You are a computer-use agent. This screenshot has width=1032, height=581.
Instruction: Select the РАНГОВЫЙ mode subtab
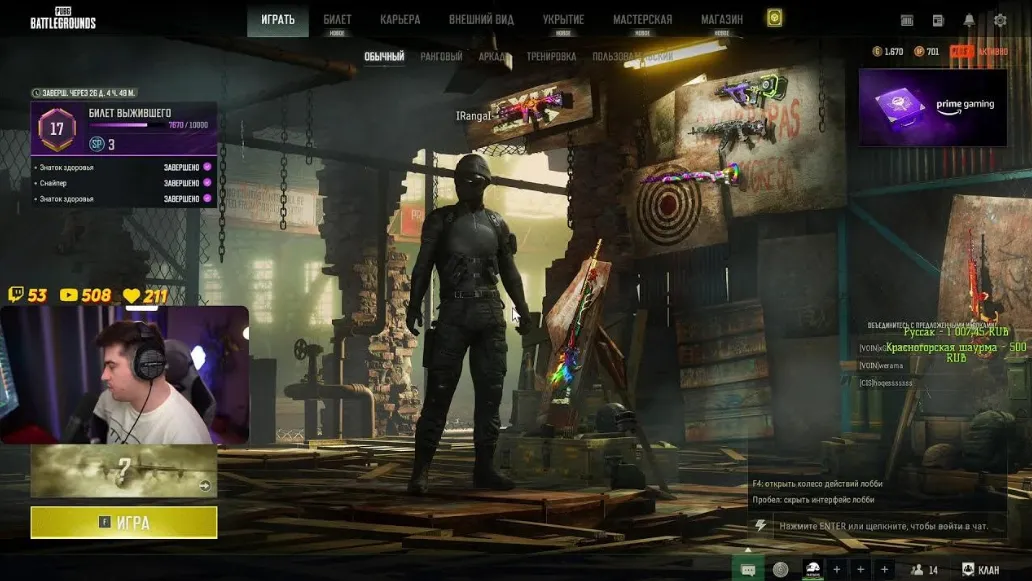(x=441, y=57)
